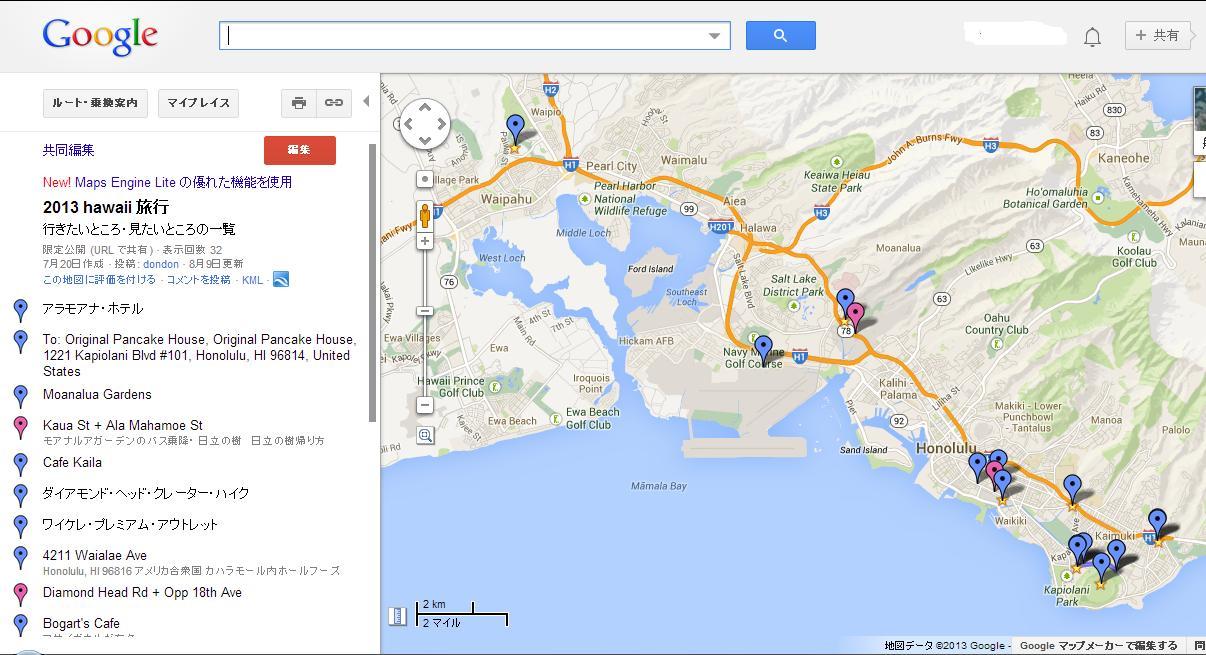Viewport: 1206px width, 655px height.
Task: Open the ルート・乗換案内 directions tab
Action: (95, 102)
